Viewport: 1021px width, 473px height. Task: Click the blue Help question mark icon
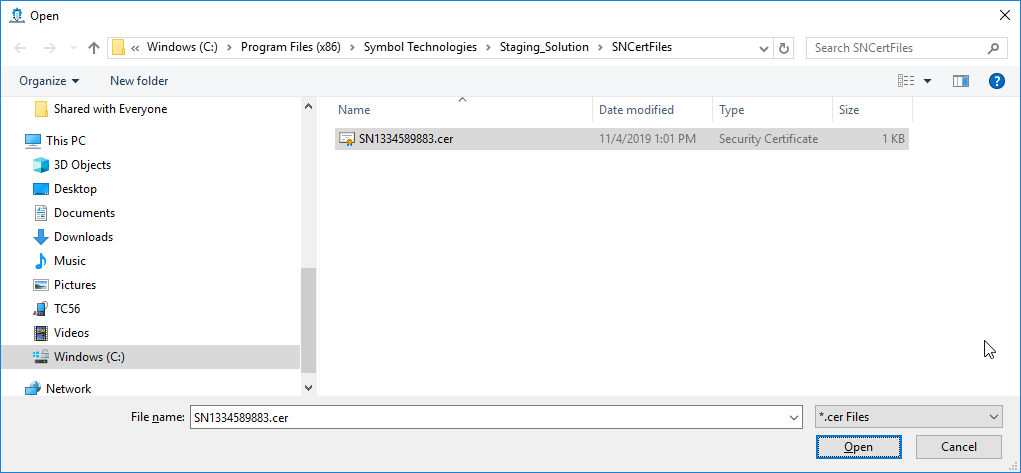(996, 81)
